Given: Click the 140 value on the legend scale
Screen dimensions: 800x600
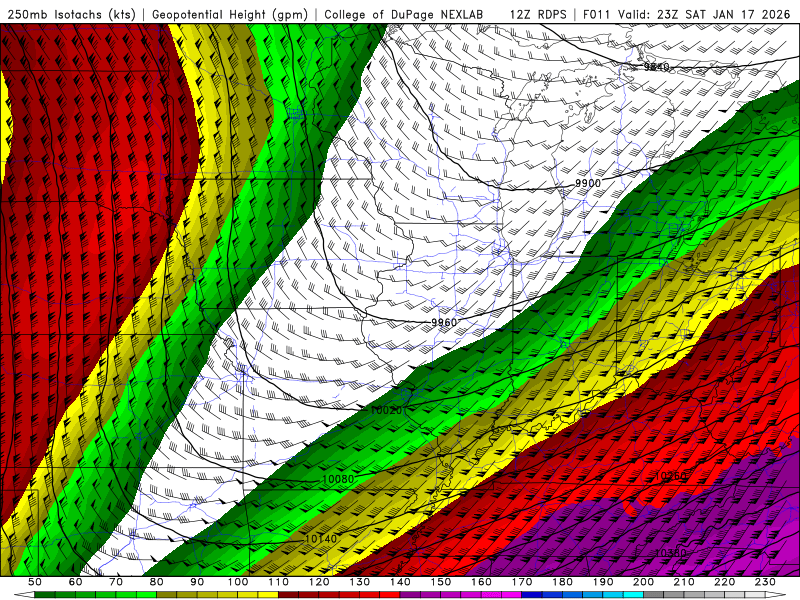Looking at the screenshot, I should 400,582.
